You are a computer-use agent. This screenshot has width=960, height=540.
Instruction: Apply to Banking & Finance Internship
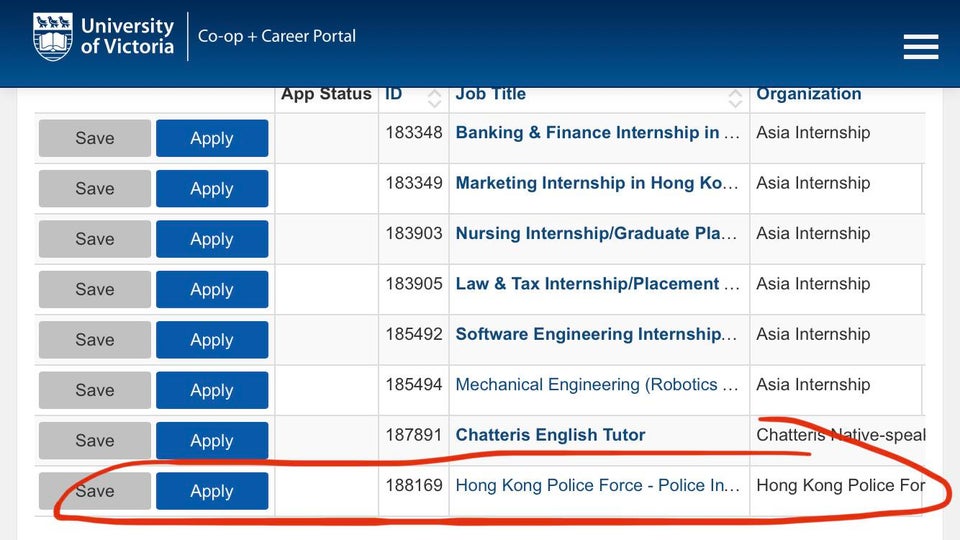click(212, 139)
